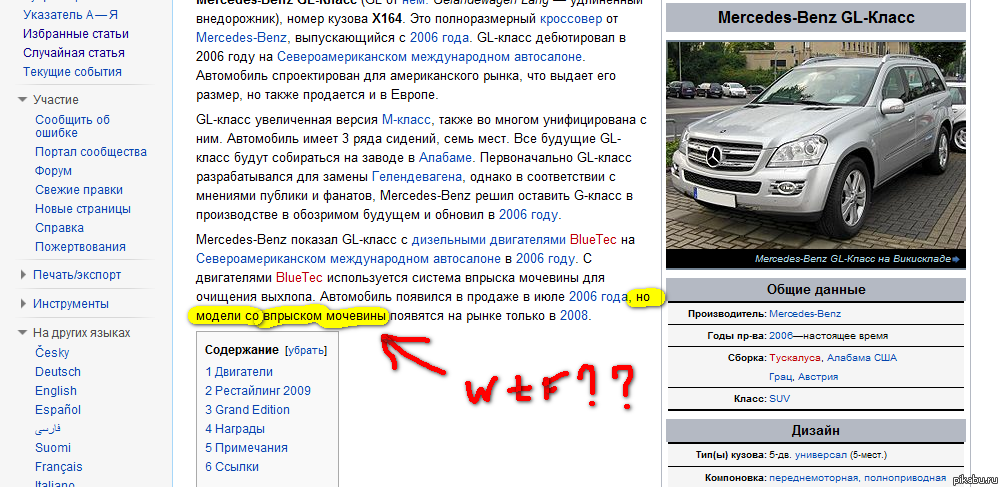
Task: Jump to section 6 Ссылки
Action: (232, 467)
